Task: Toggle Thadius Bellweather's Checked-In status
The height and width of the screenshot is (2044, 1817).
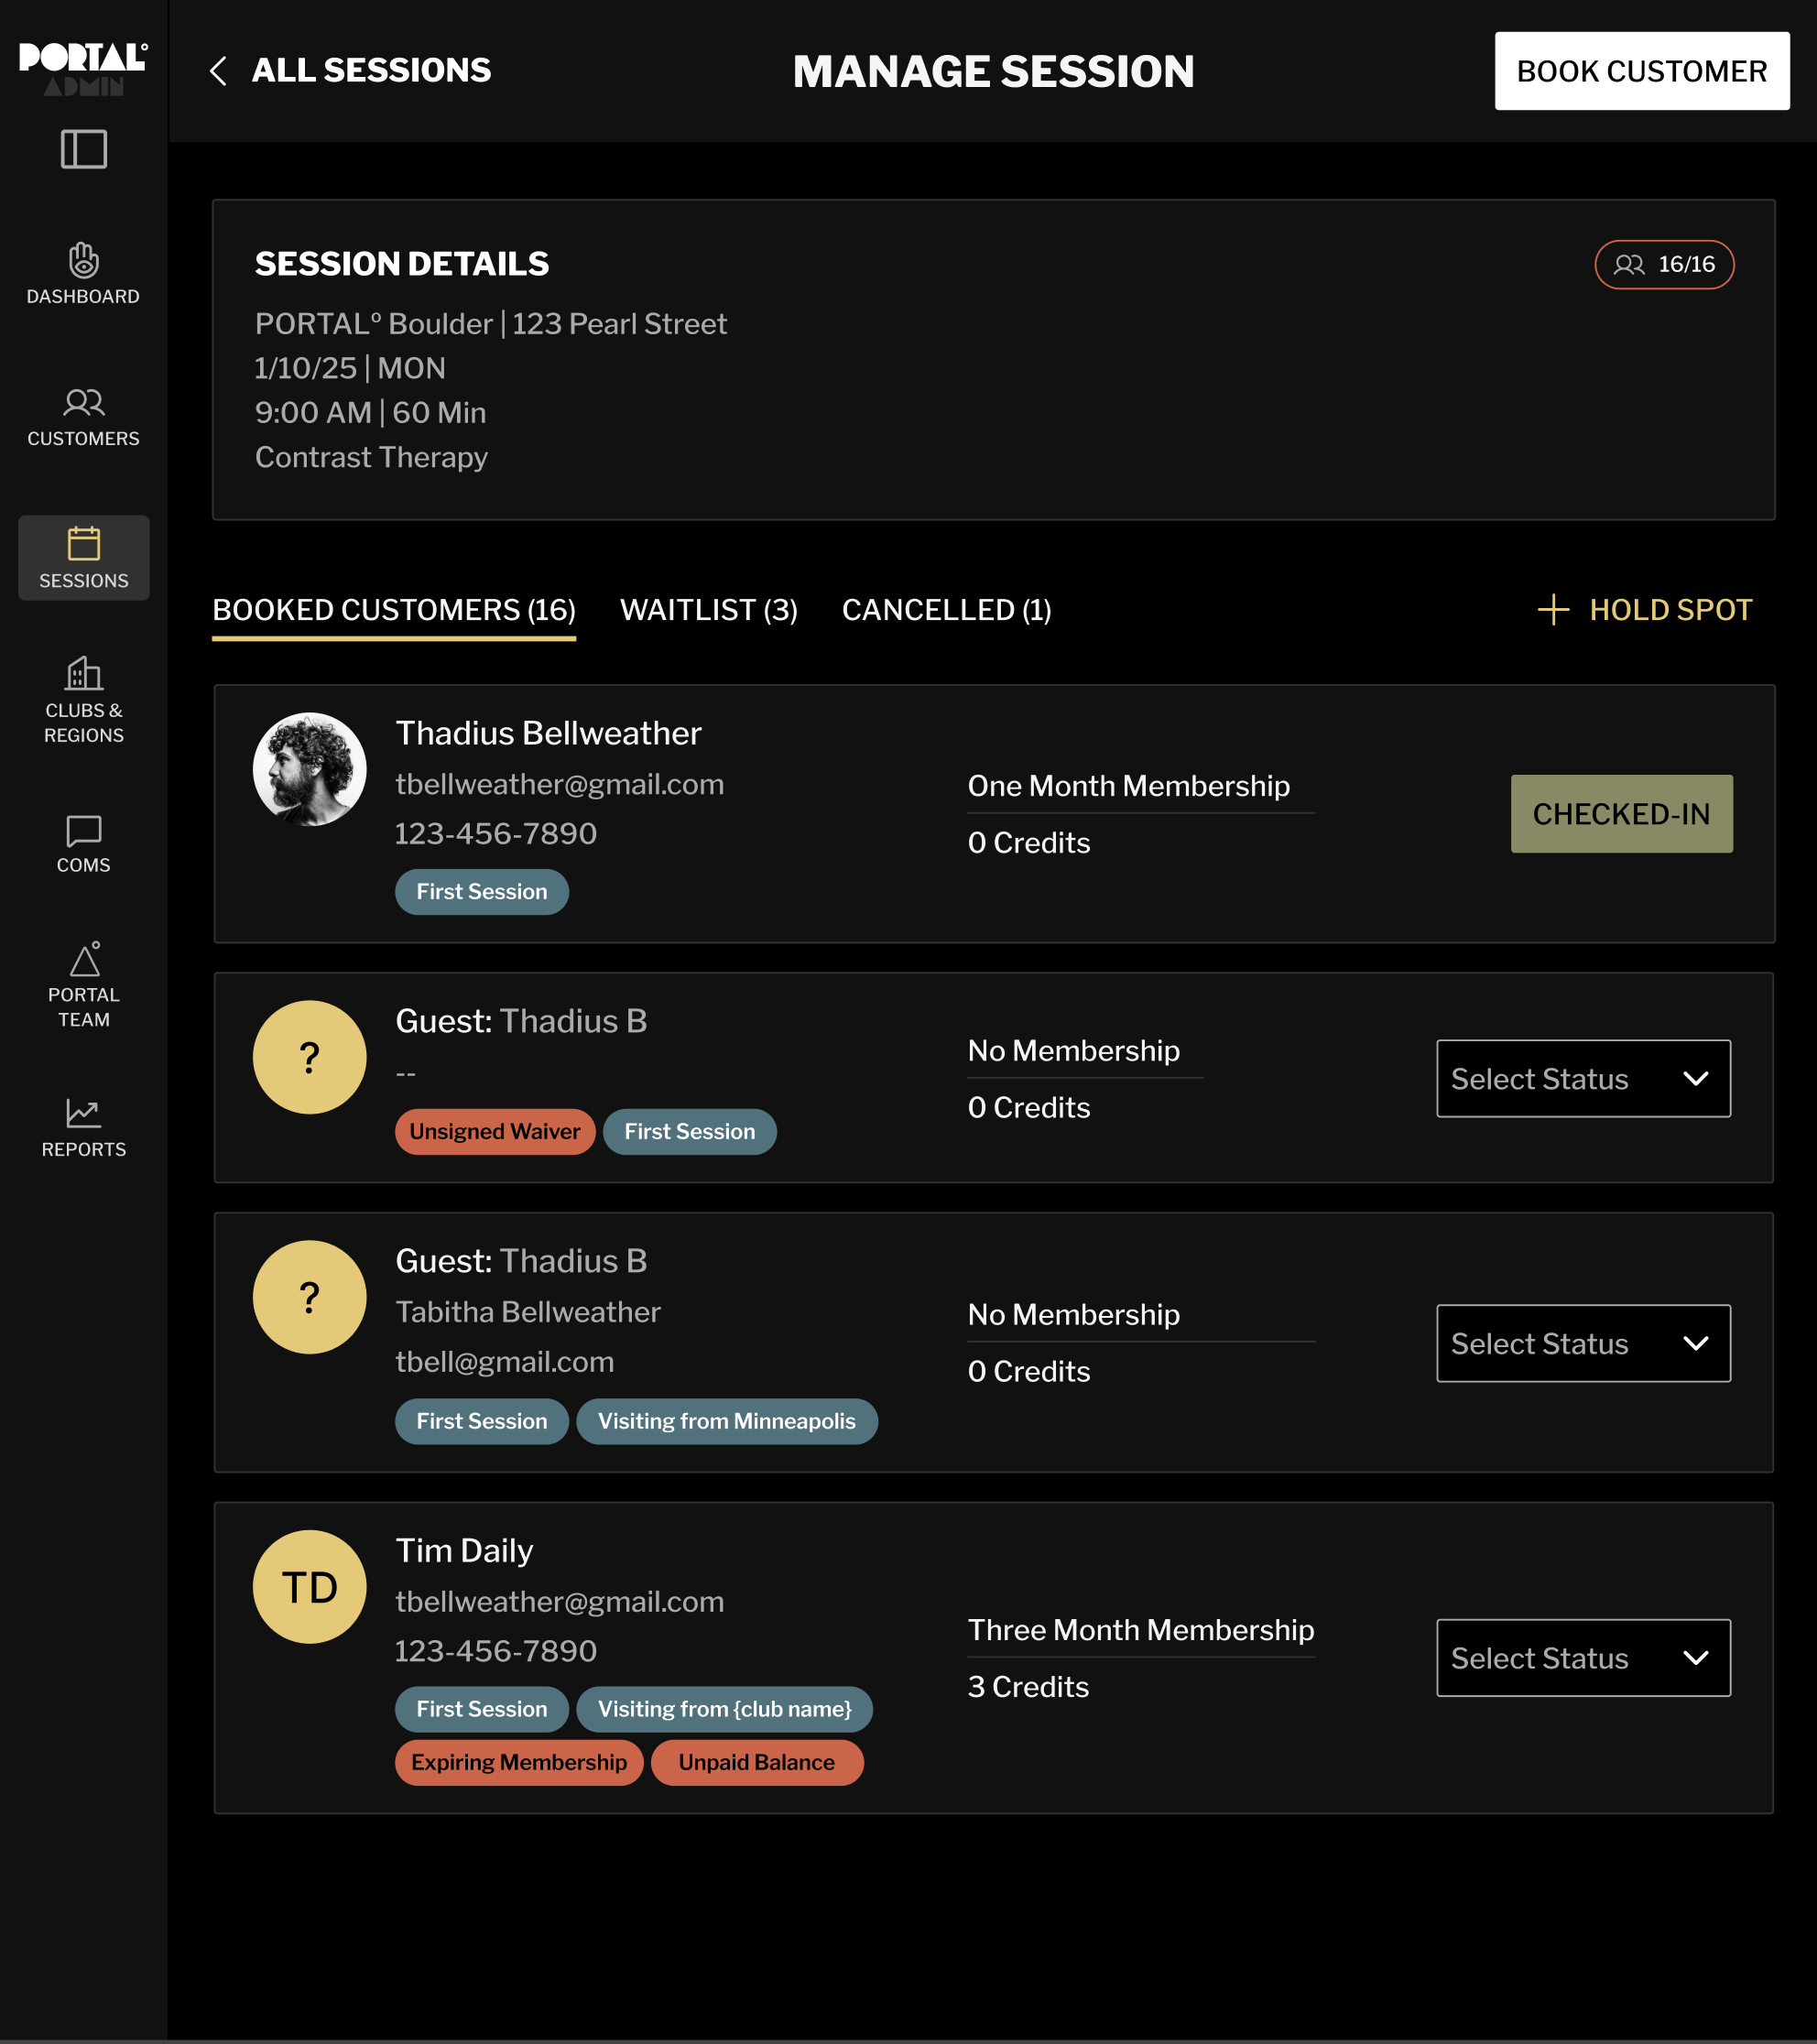Action: tap(1621, 814)
